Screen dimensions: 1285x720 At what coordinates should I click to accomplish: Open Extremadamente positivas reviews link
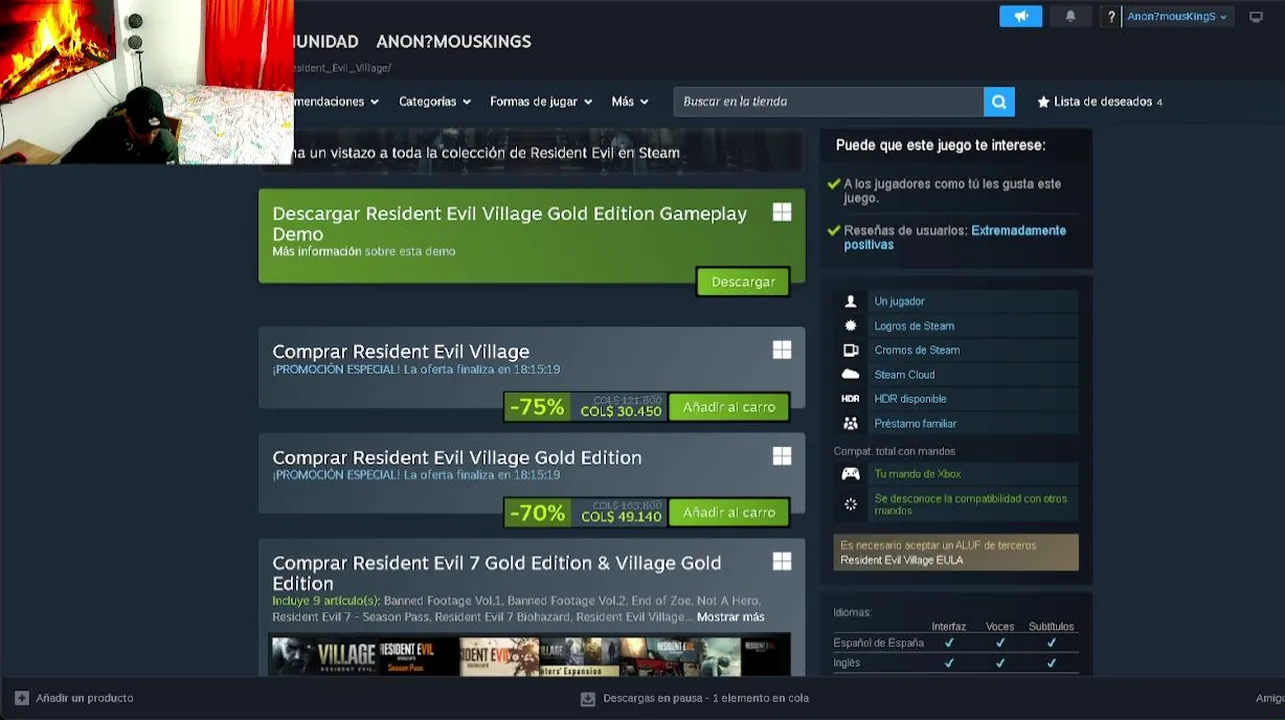(955, 237)
